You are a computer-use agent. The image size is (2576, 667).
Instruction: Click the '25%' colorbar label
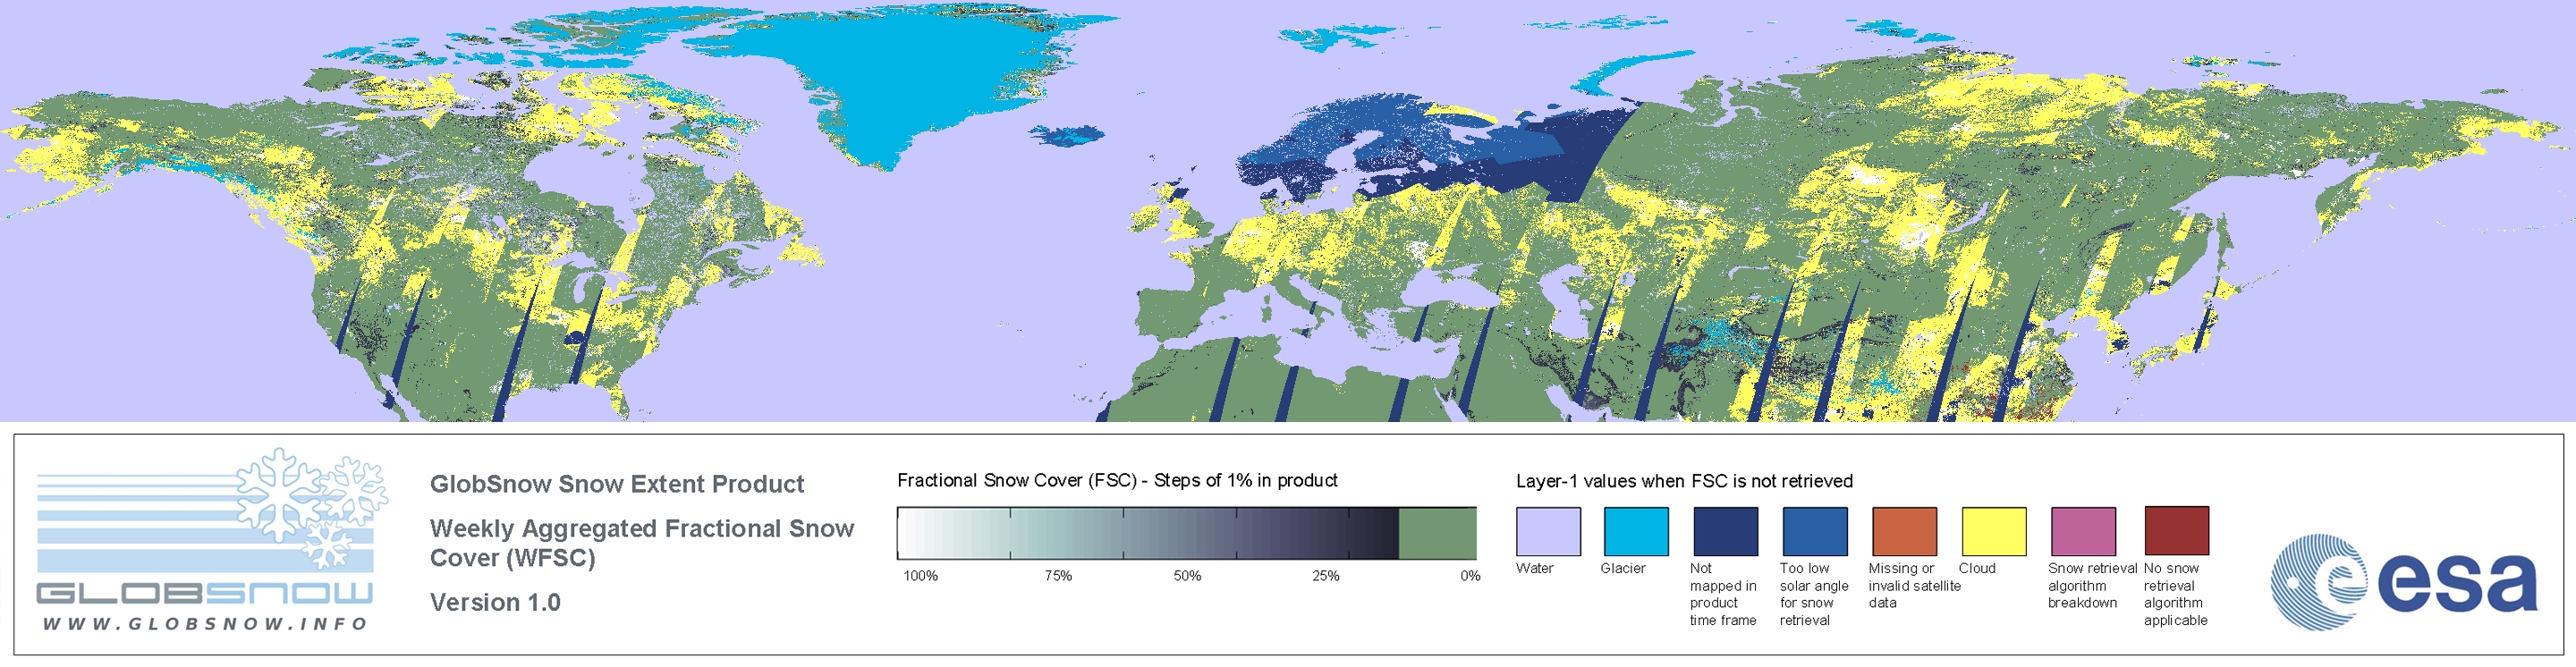coord(1326,576)
